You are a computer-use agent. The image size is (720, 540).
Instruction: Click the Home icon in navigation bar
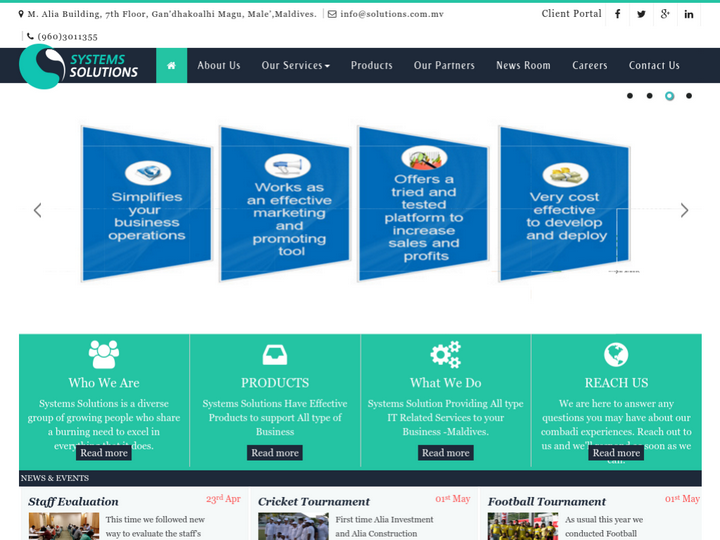tap(171, 66)
